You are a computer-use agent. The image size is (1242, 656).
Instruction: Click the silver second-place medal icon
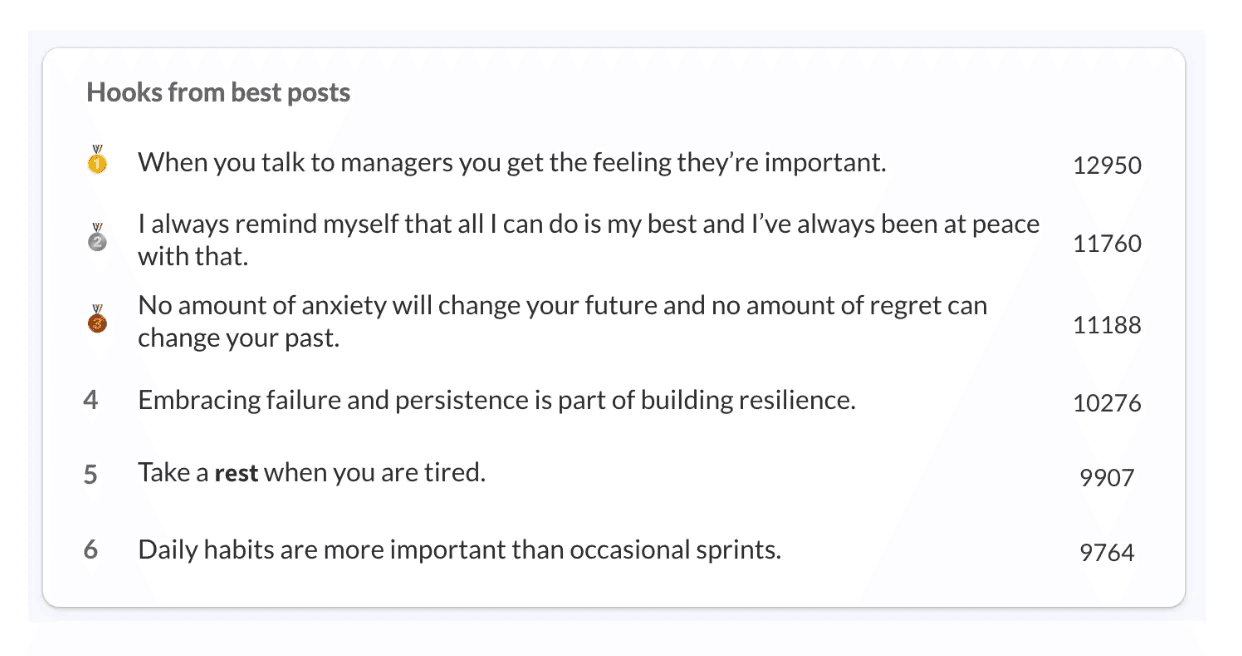tap(97, 238)
